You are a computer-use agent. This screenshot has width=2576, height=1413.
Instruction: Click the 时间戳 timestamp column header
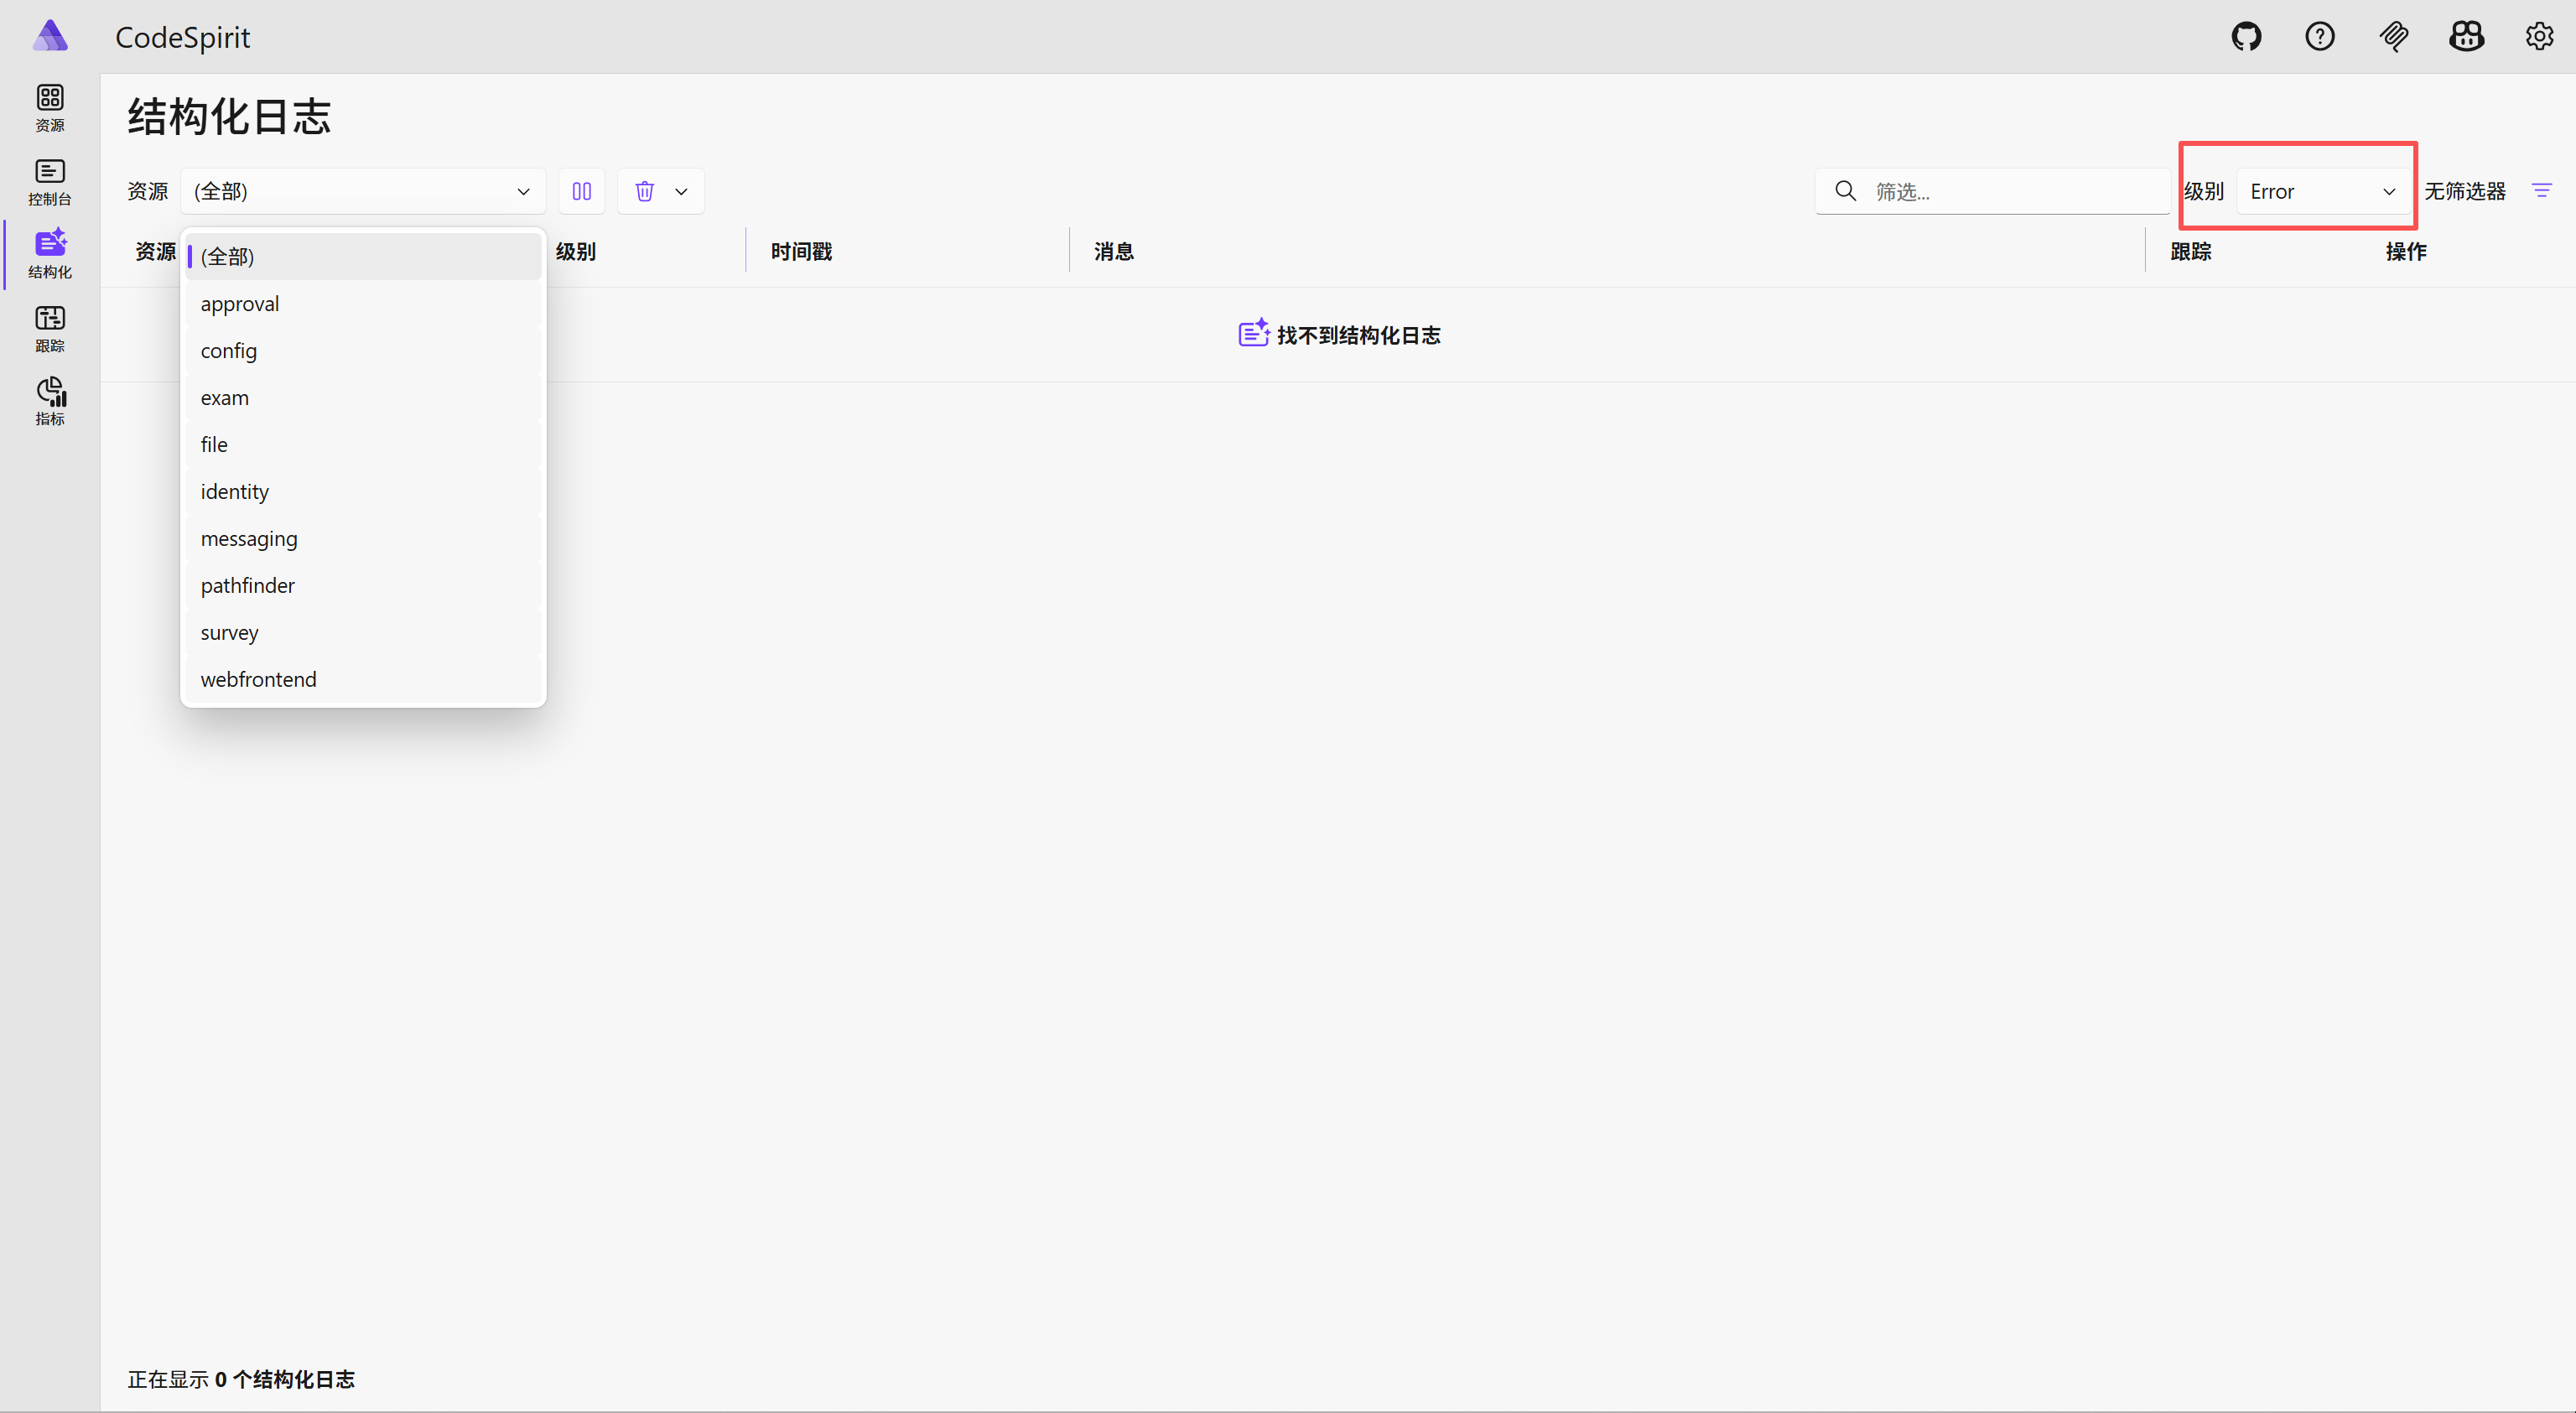(801, 251)
